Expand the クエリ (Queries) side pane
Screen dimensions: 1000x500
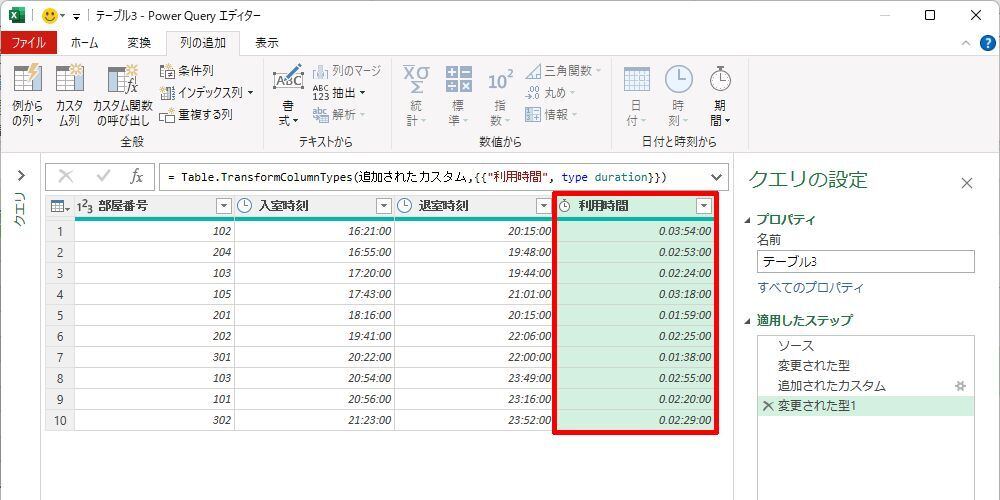coord(20,176)
